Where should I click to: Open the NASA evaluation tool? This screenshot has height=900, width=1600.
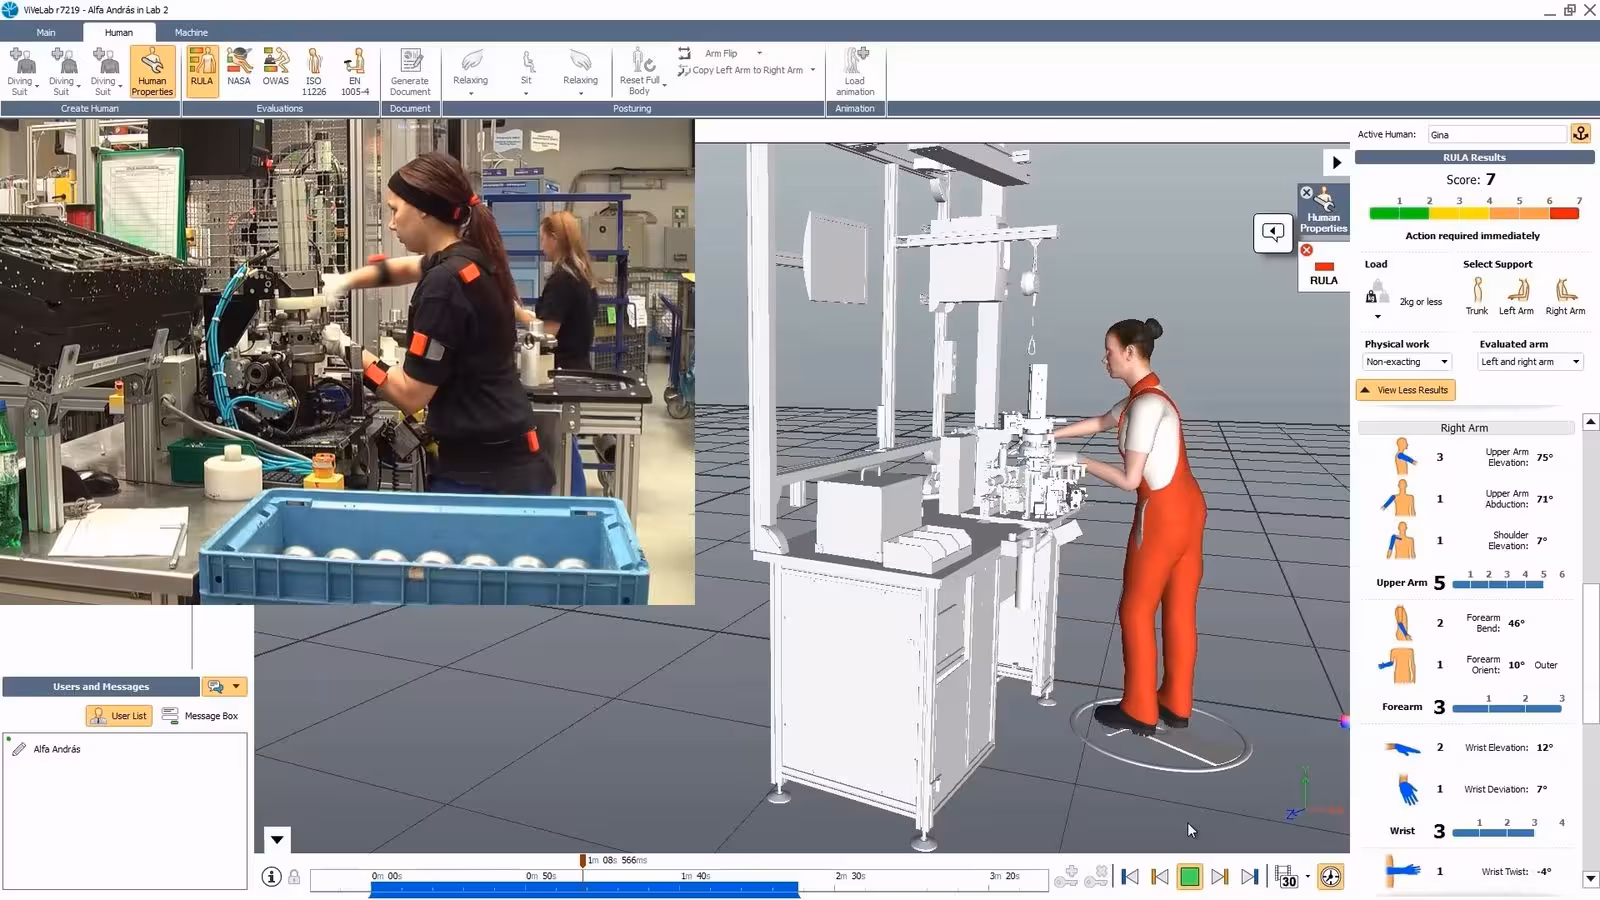239,68
